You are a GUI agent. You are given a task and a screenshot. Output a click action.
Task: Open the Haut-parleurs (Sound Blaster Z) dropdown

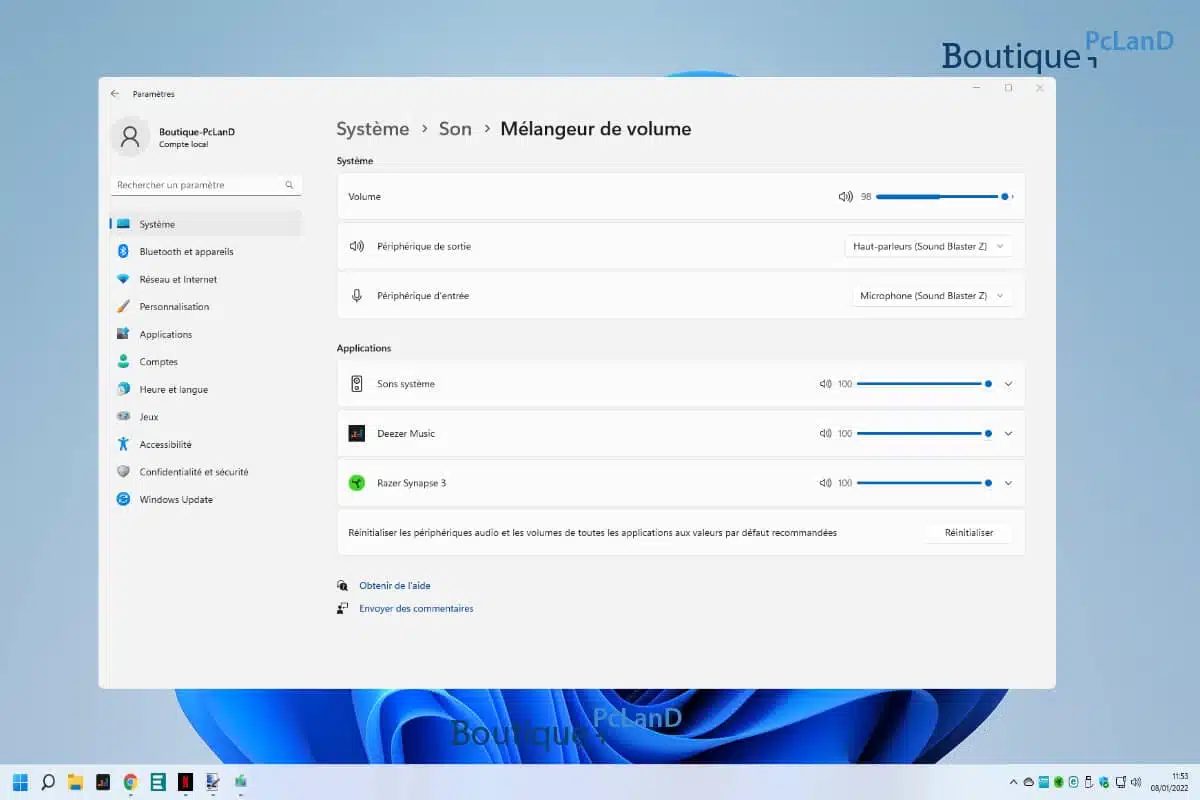click(928, 246)
